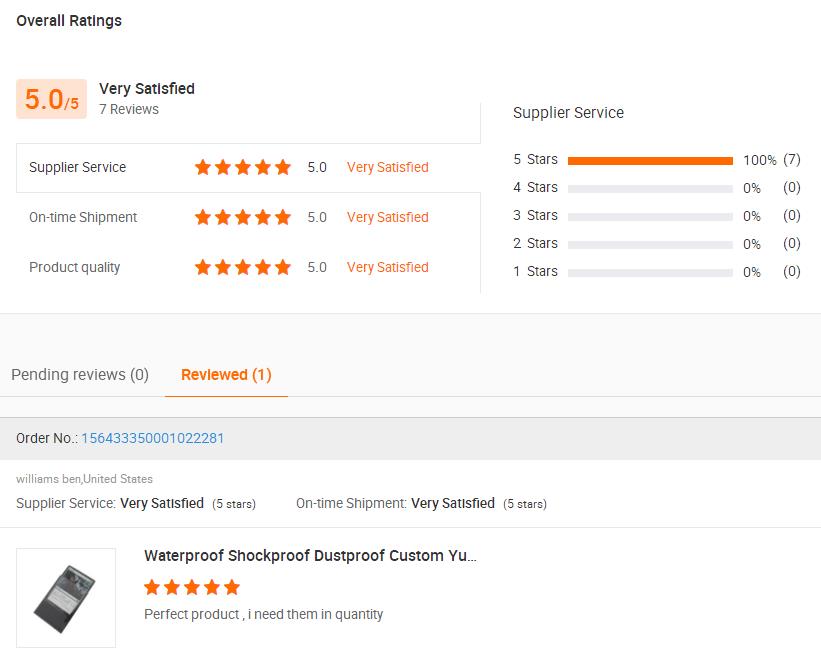
Task: Click the 5.0/5 overall score badge
Action: [x=51, y=100]
